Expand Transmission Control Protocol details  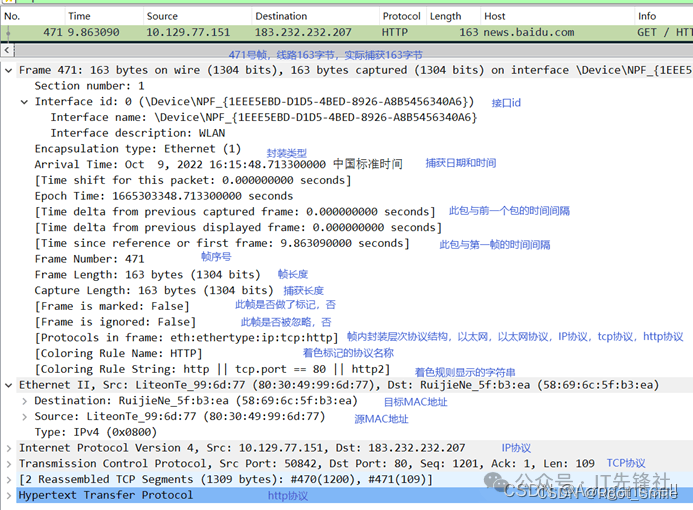9,463
